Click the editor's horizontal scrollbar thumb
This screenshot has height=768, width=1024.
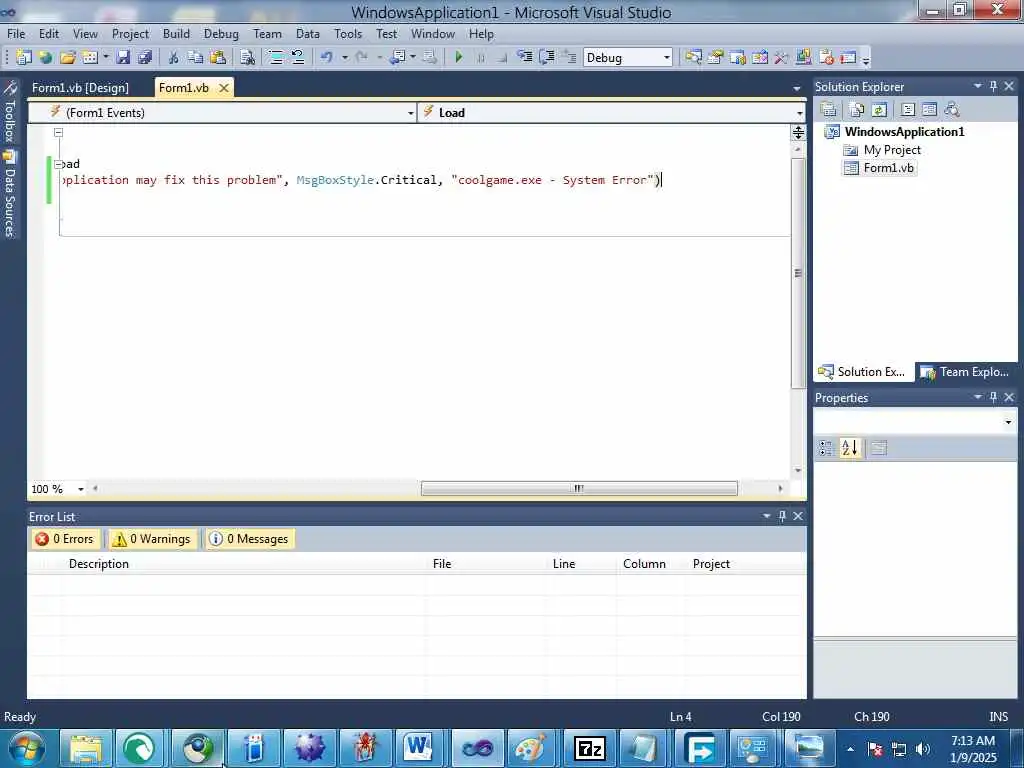[x=579, y=488]
